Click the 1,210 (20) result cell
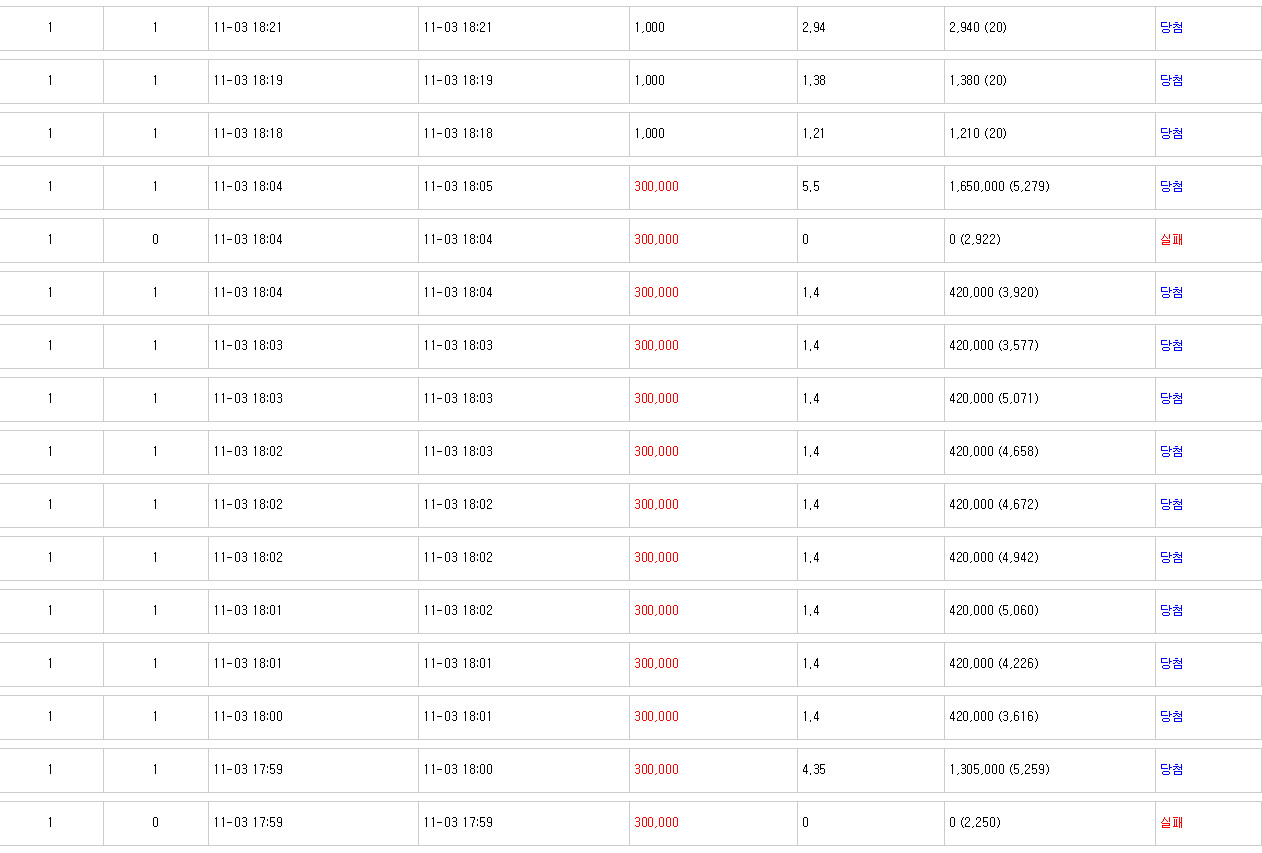Image resolution: width=1262 pixels, height=853 pixels. (1049, 134)
